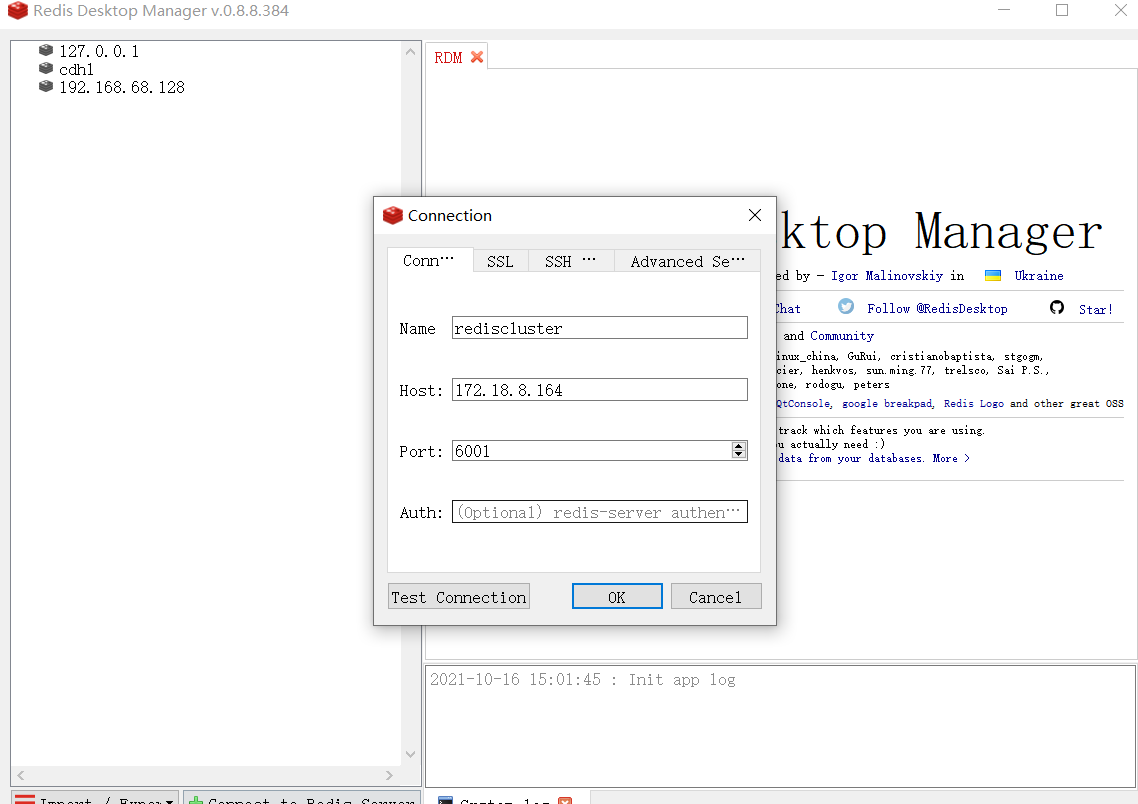Close the System log tab
This screenshot has height=804, width=1138.
565,800
